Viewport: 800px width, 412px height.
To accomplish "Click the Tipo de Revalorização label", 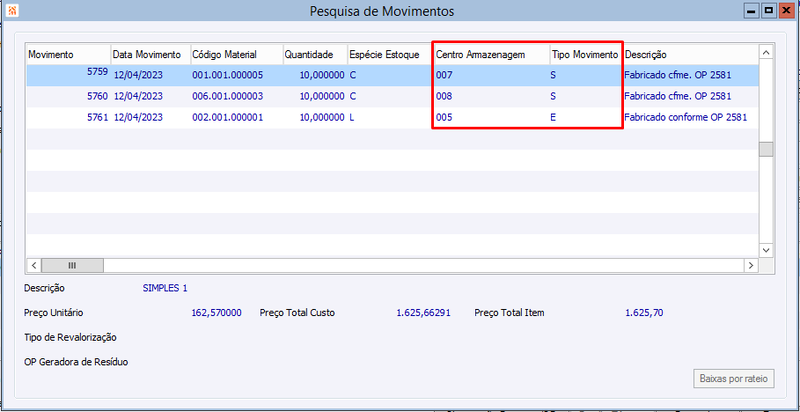I will pyautogui.click(x=70, y=338).
